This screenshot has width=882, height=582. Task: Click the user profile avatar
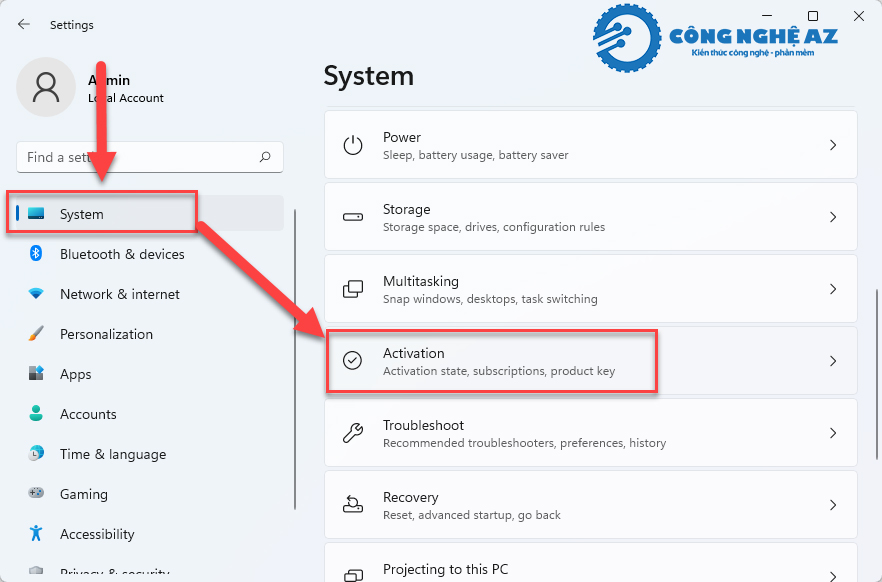pyautogui.click(x=46, y=87)
